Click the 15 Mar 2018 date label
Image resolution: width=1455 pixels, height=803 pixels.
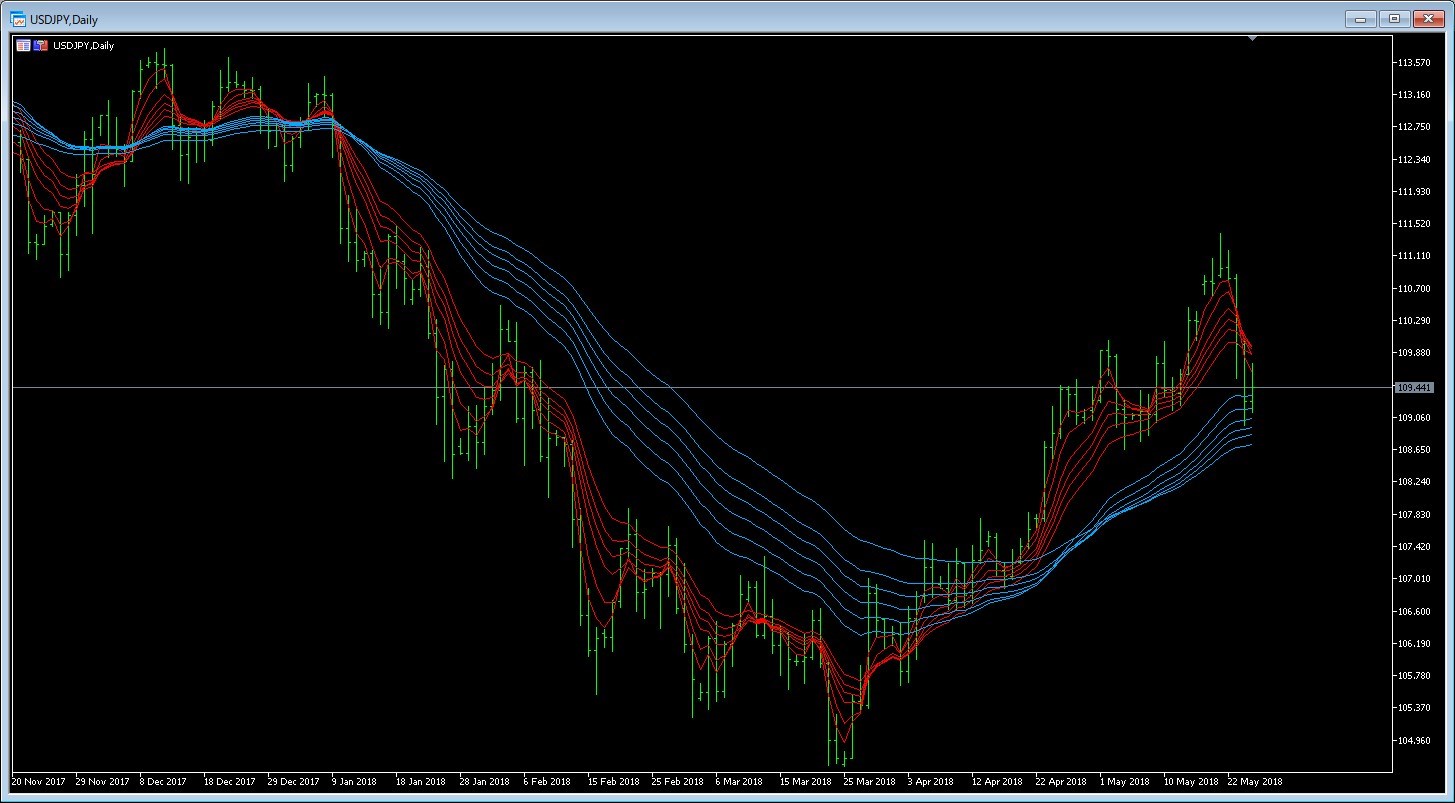coord(805,781)
